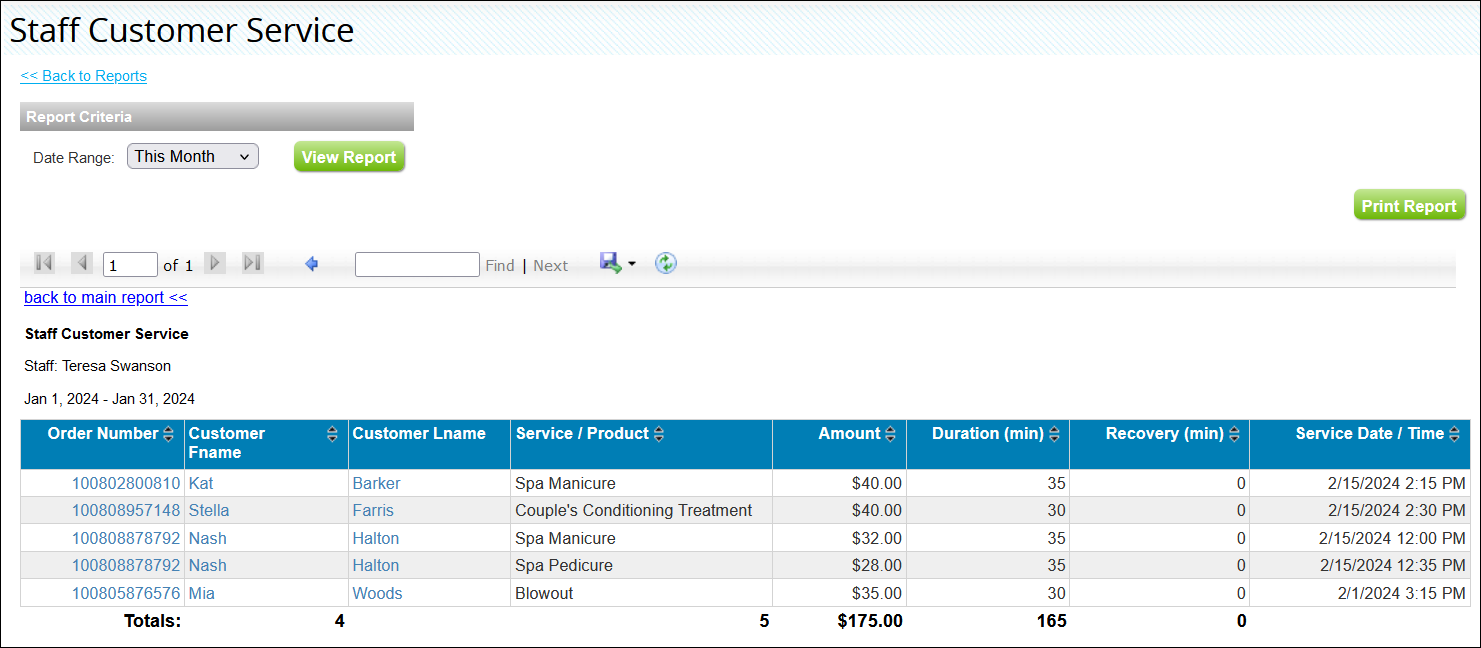Click back to main report link
Screen dimensions: 1481x648
pyautogui.click(x=106, y=297)
